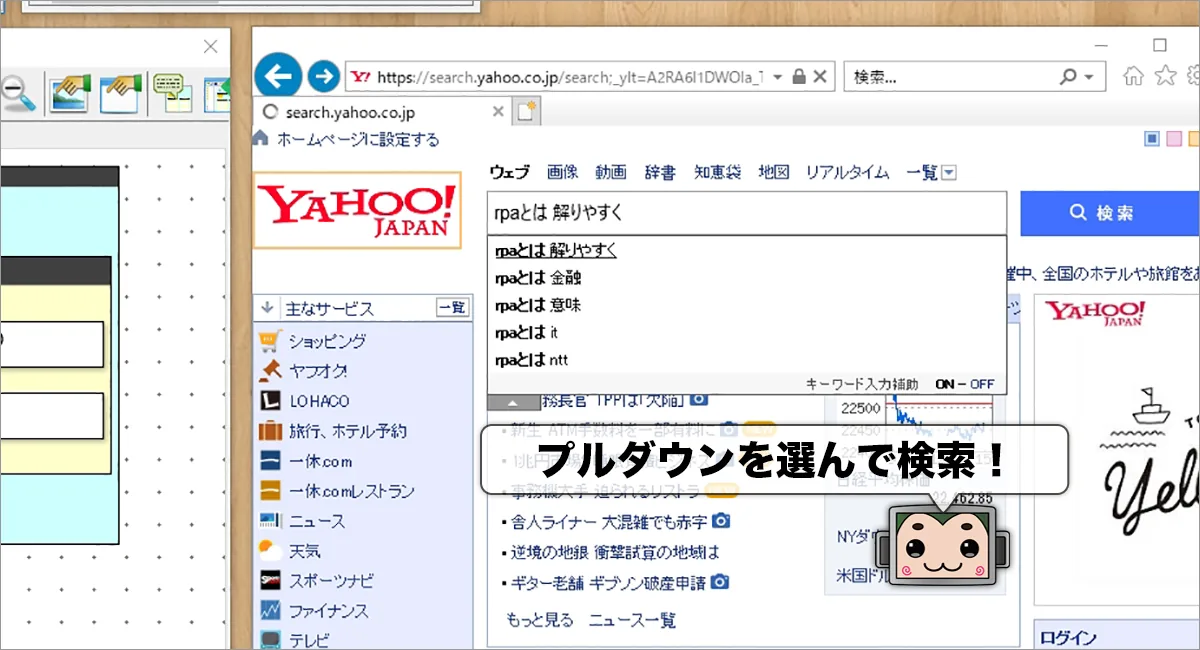This screenshot has height=650, width=1200.
Task: Click the zoom-out magnifier in the left window
Action: pyautogui.click(x=17, y=94)
